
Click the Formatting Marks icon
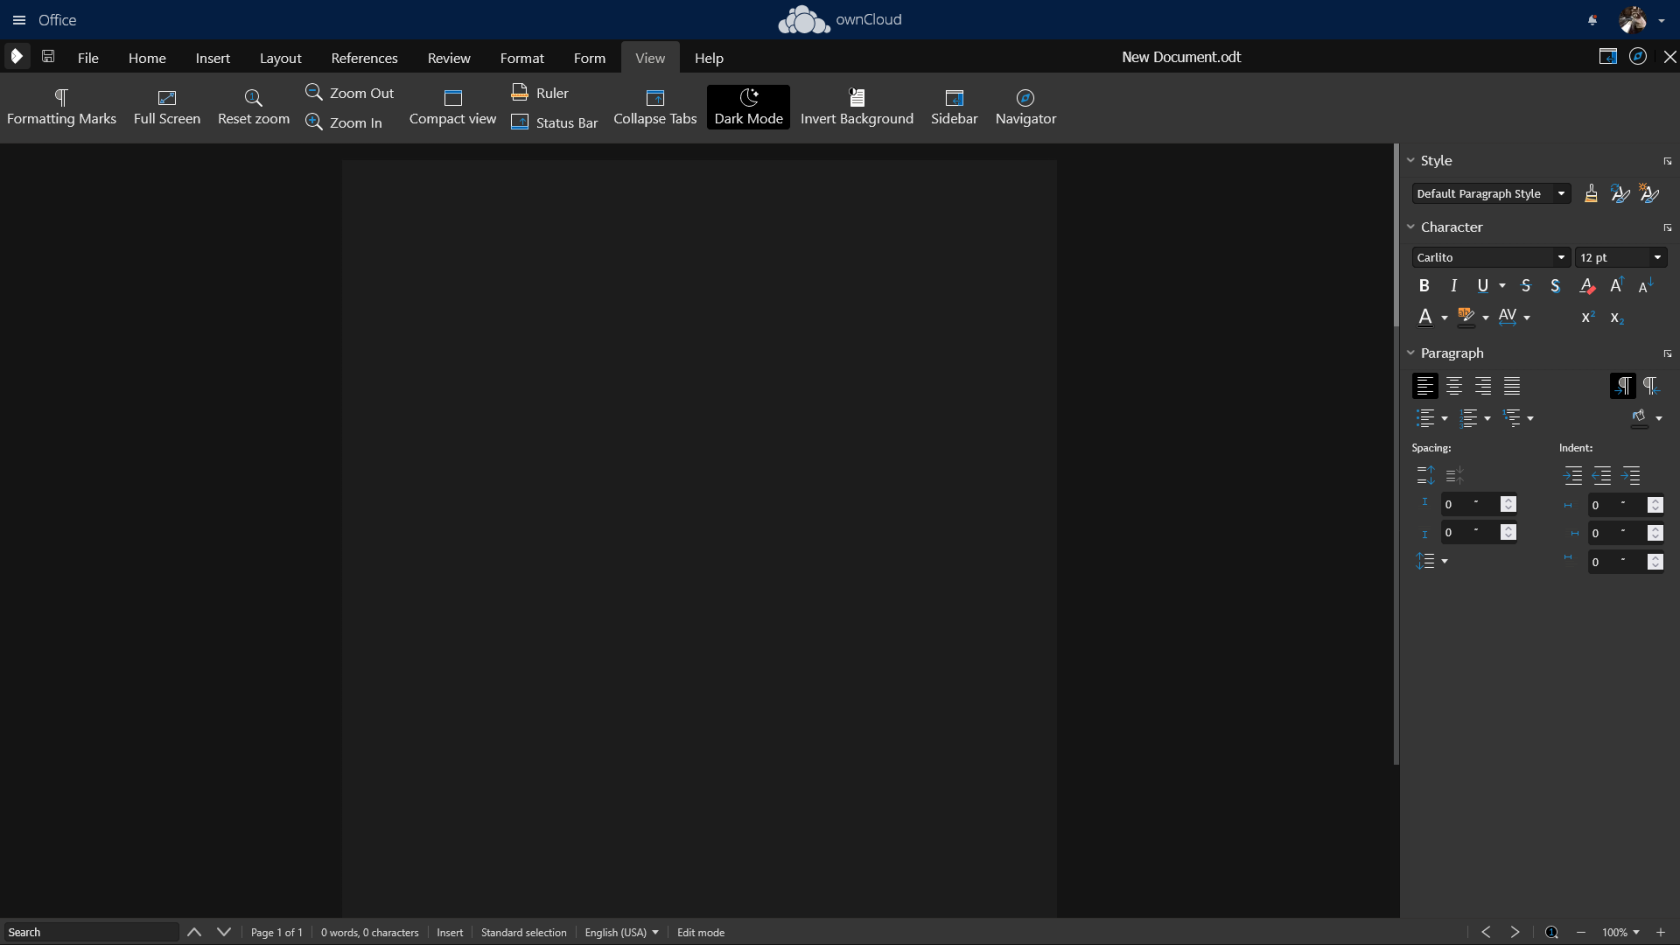coord(61,98)
